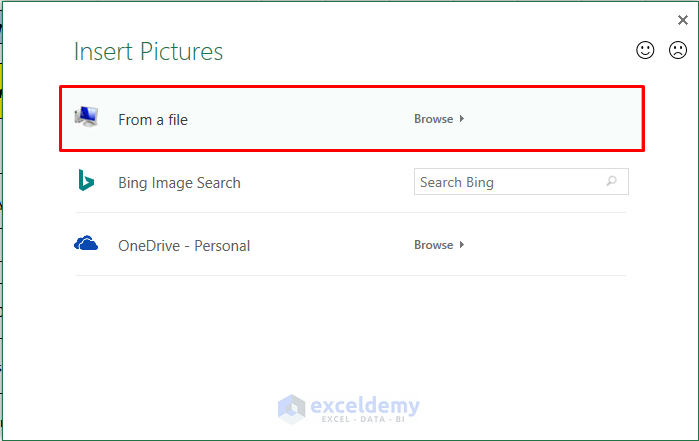Click the exceldemy watermark text

pyautogui.click(x=365, y=405)
